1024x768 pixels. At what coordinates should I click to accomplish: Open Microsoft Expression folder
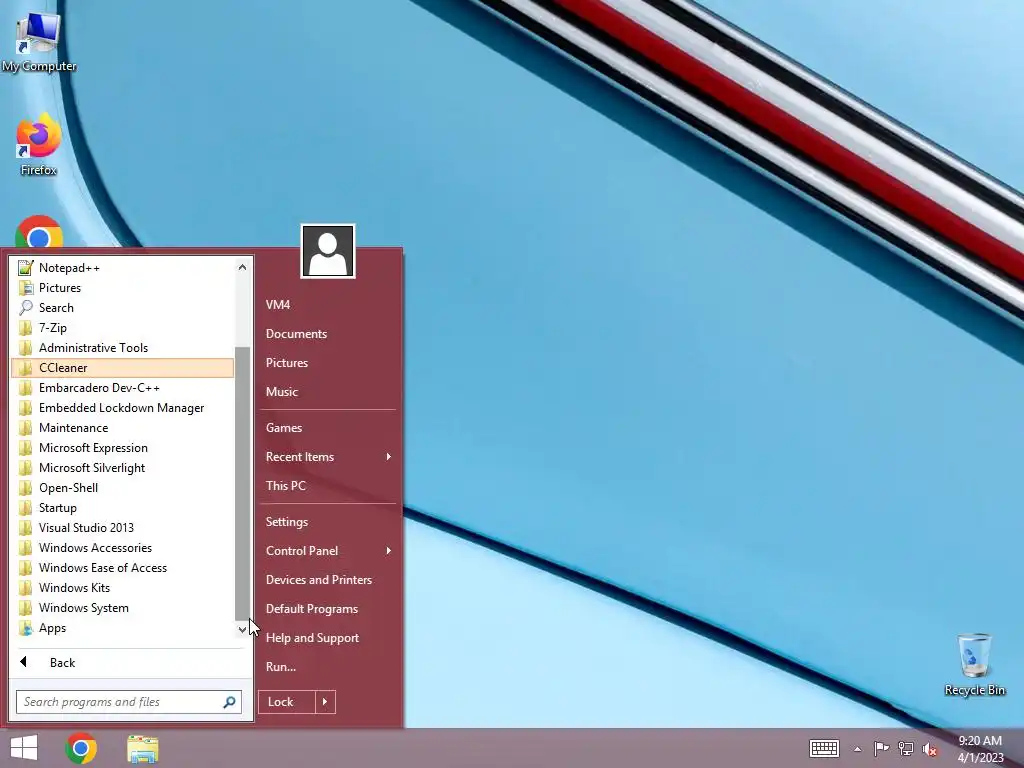tap(123, 448)
